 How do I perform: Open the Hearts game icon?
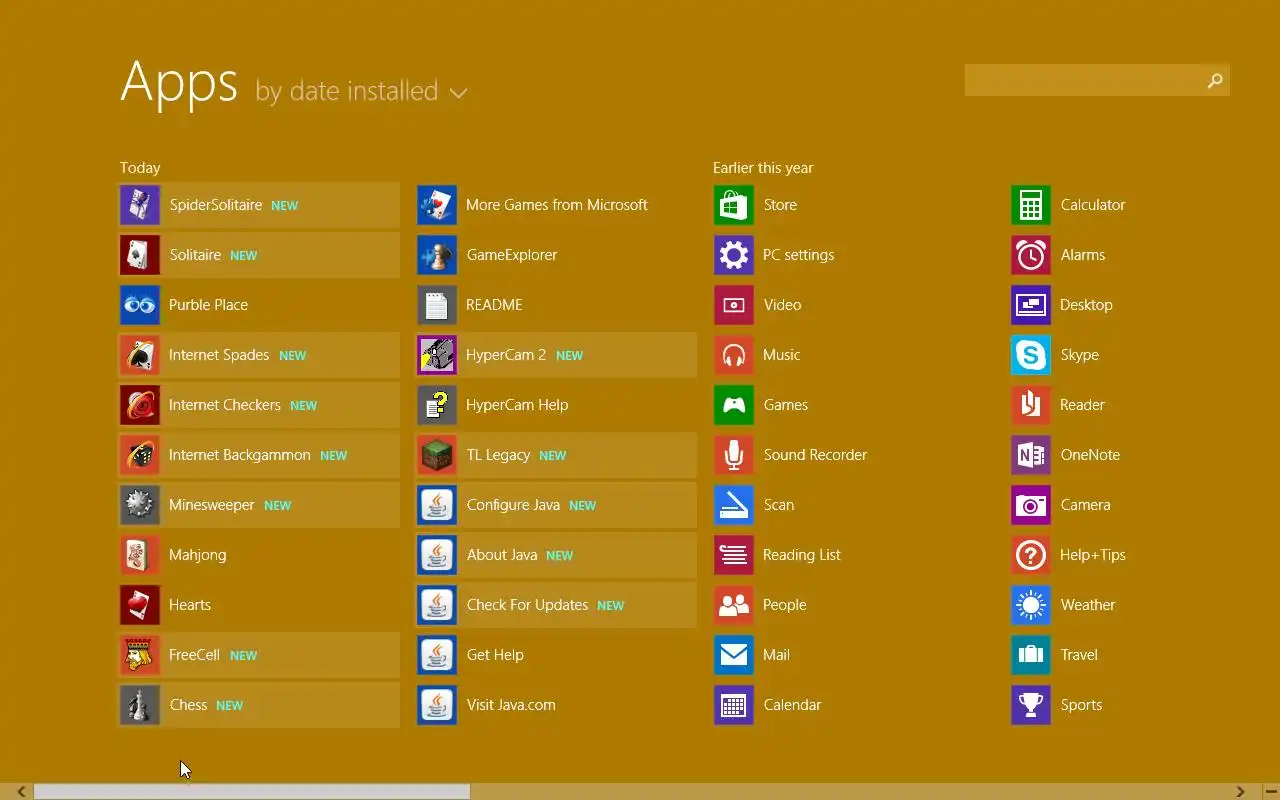point(140,605)
